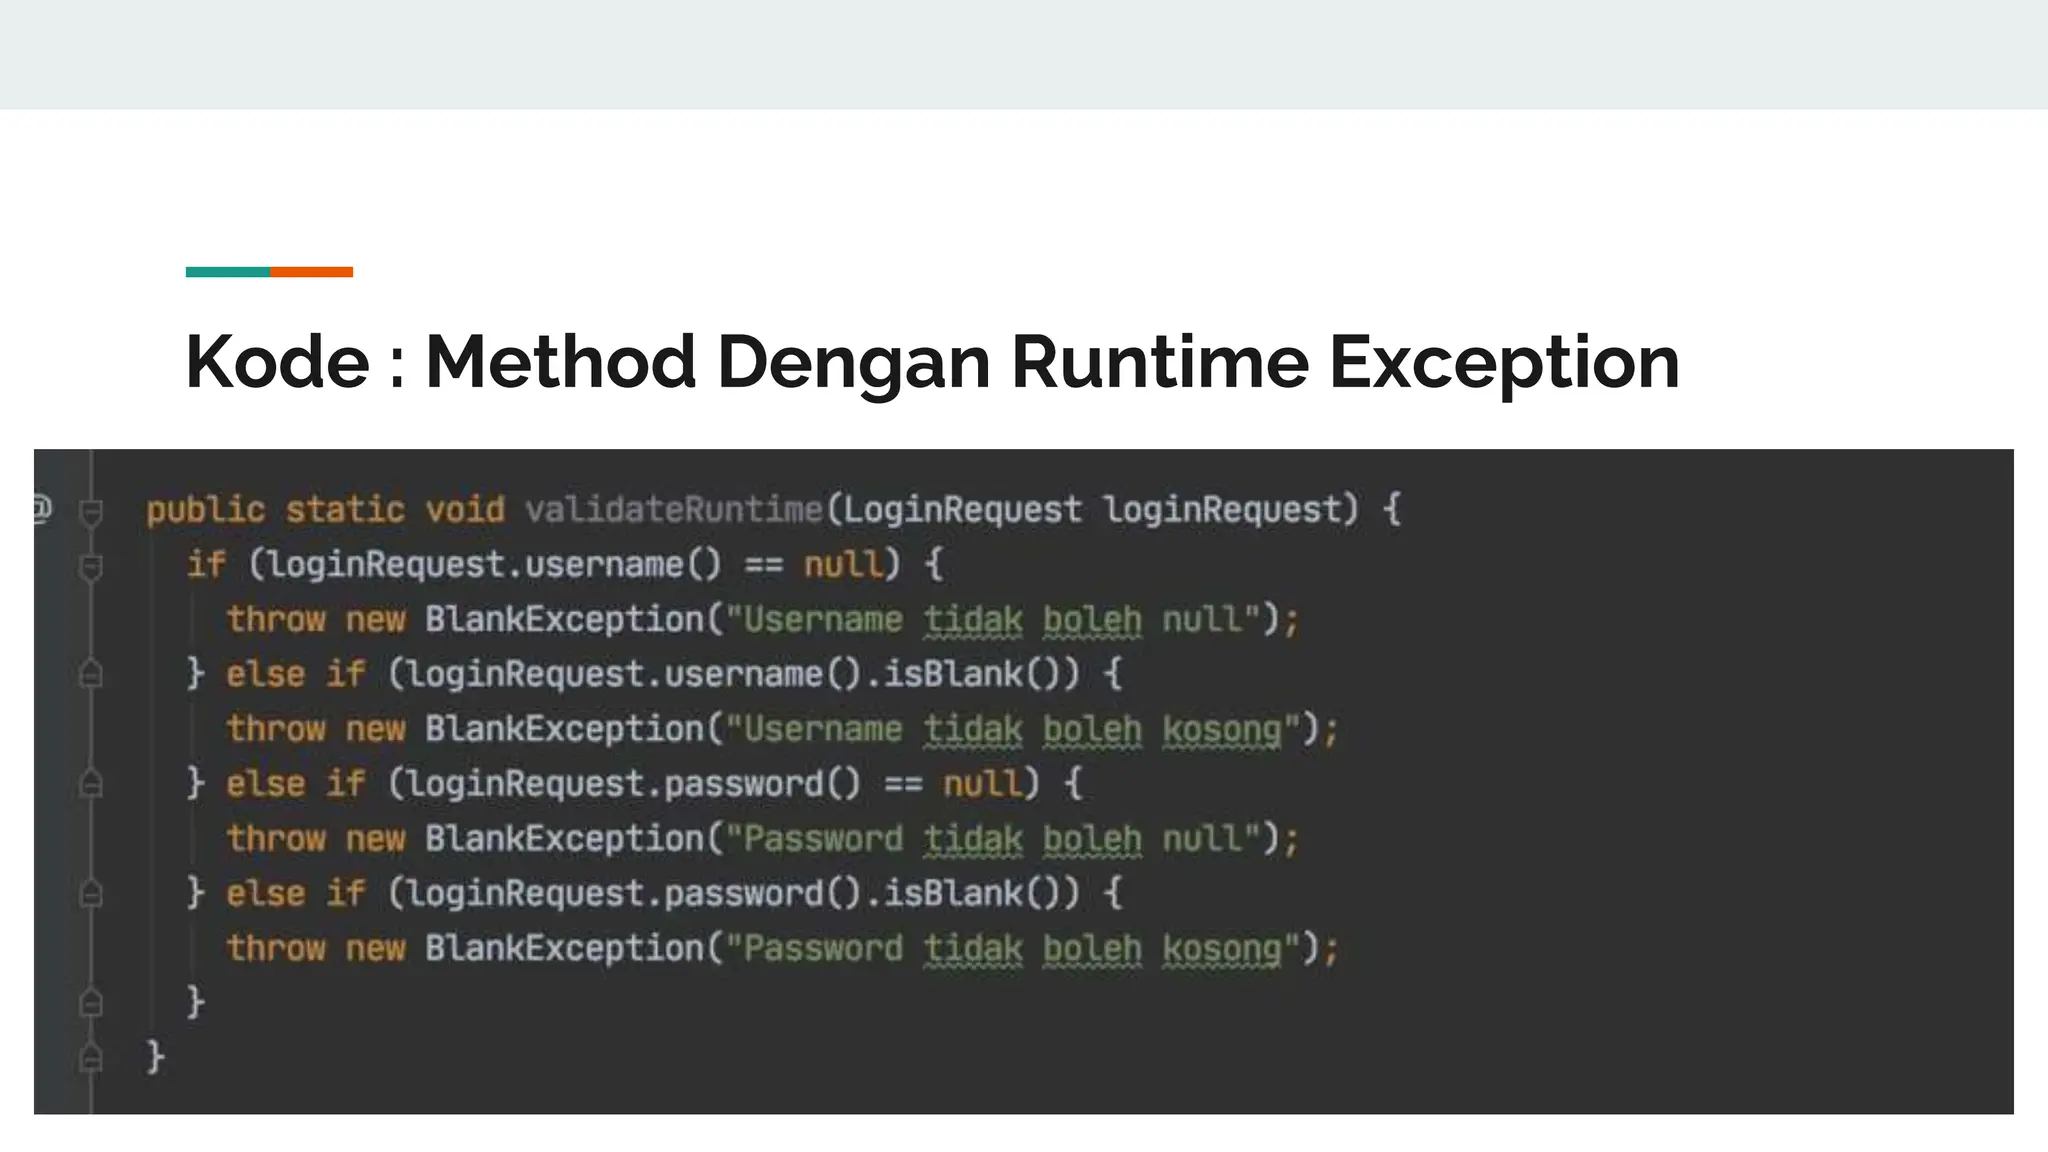Viewport: 2048px width, 1152px height.
Task: Collapse fold marker beside validateRuntime method declaration
Action: pos(91,513)
